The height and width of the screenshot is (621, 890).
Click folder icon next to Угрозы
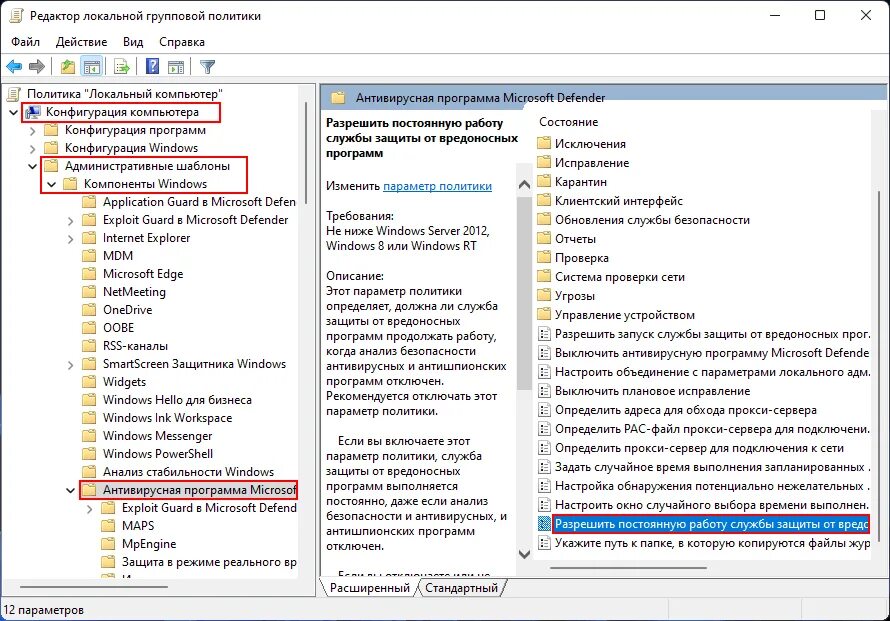click(544, 295)
